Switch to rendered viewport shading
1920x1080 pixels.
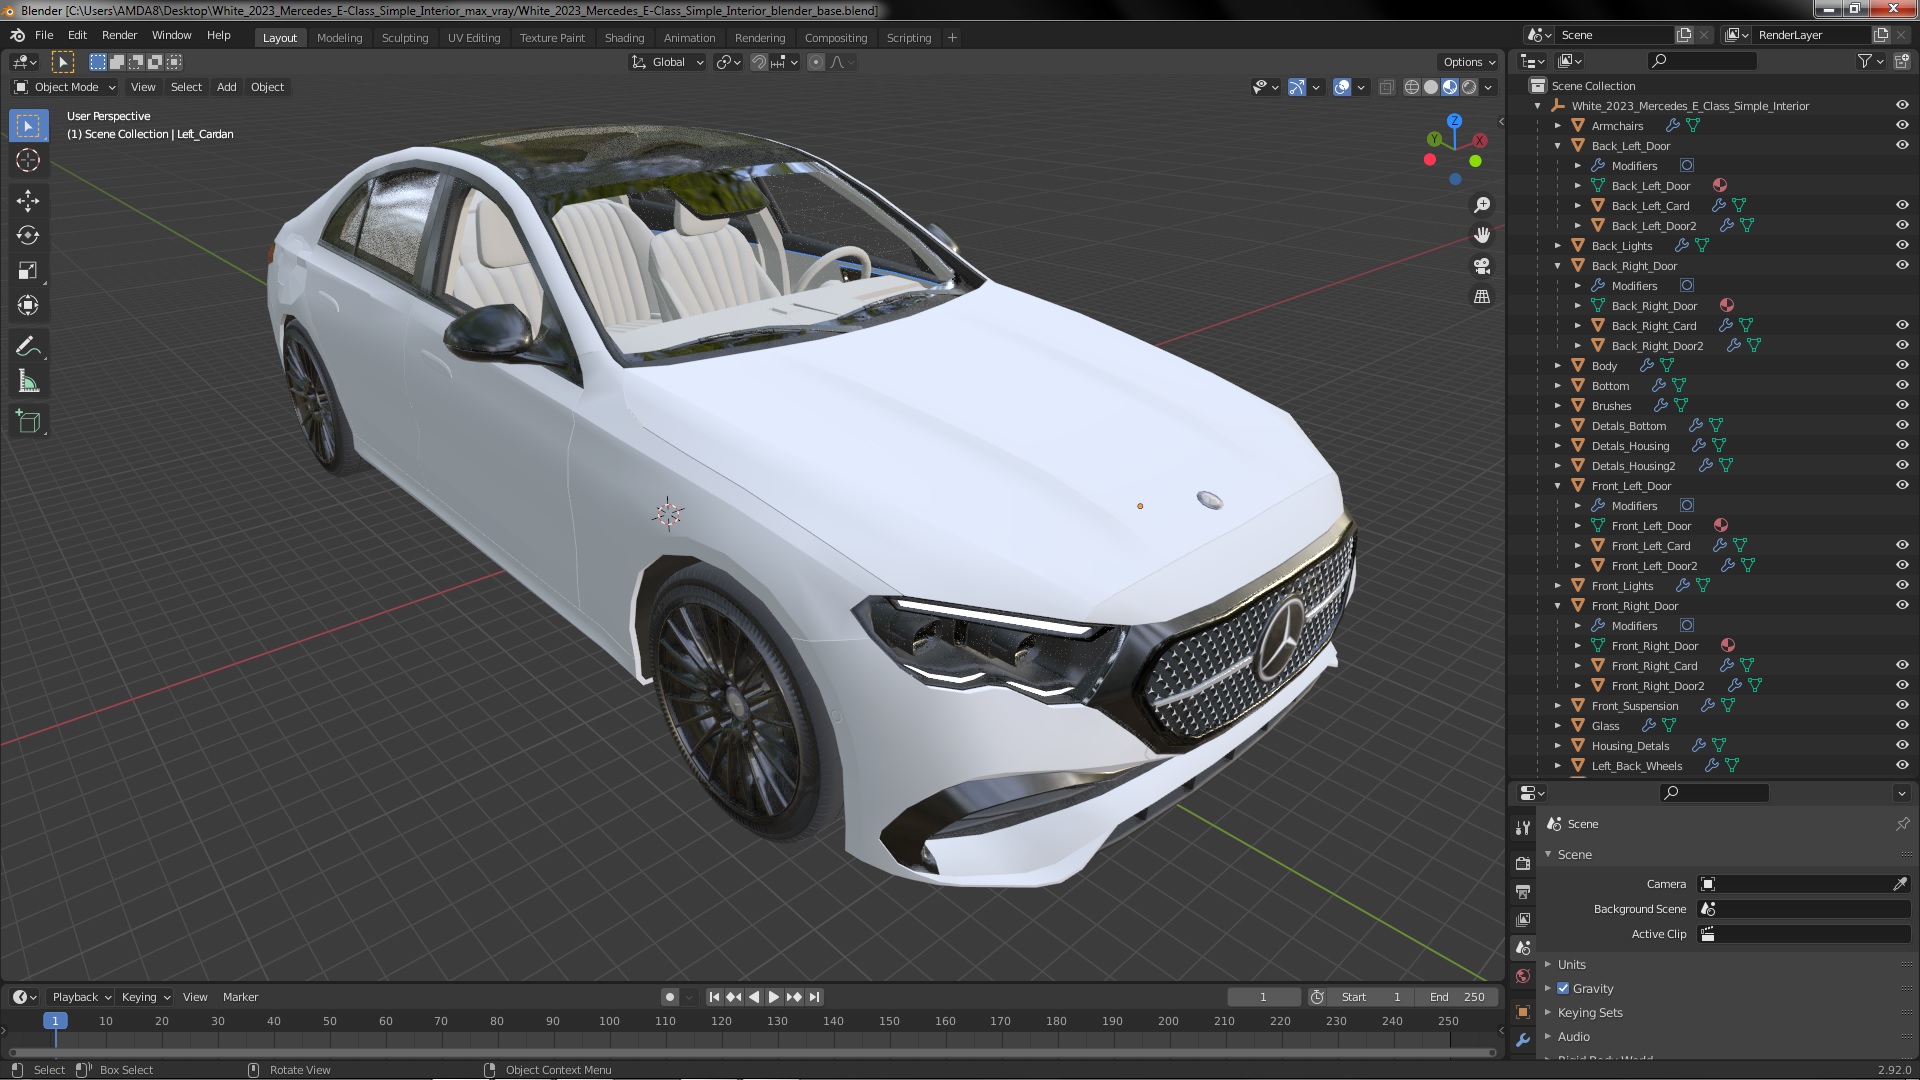click(1469, 88)
